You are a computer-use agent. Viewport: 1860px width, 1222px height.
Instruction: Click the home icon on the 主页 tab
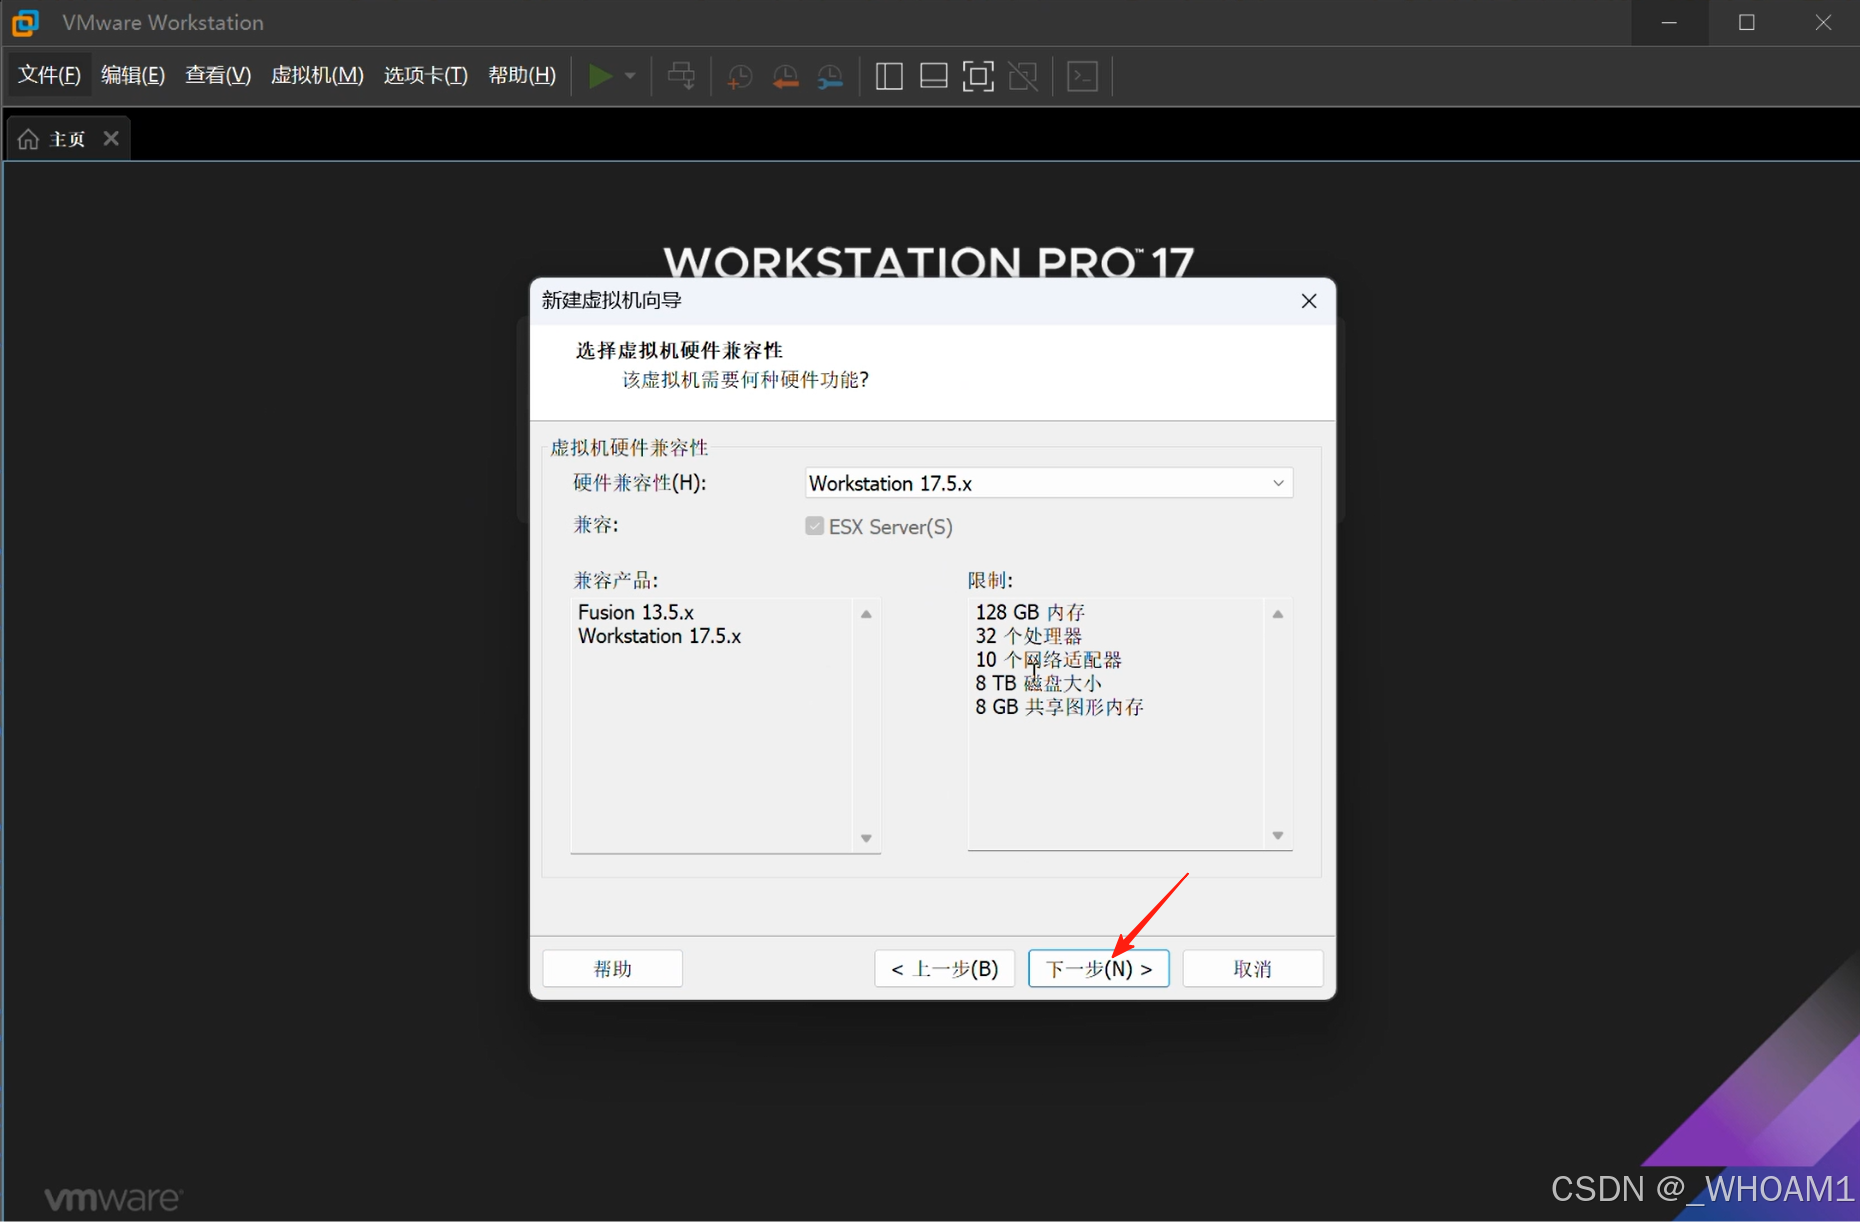[x=28, y=139]
